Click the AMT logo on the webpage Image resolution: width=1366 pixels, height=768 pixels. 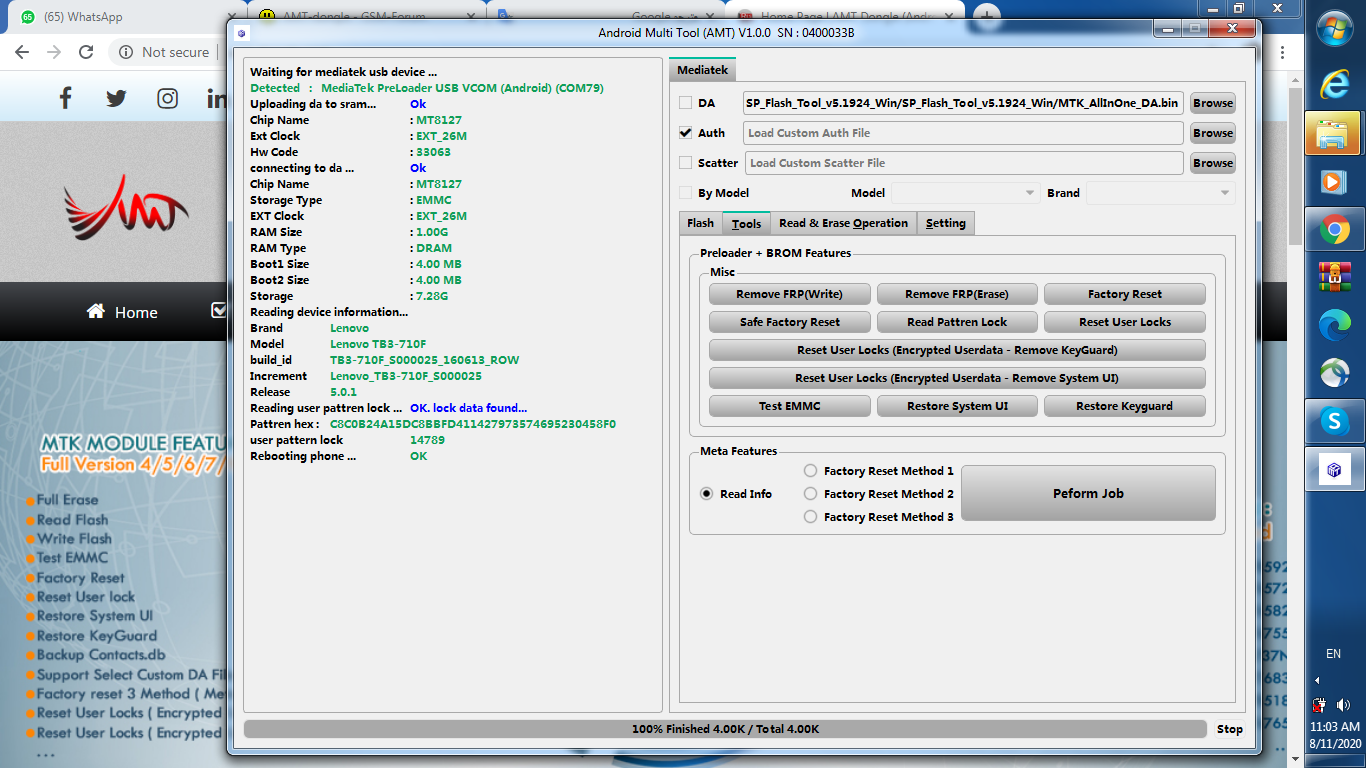pos(126,208)
